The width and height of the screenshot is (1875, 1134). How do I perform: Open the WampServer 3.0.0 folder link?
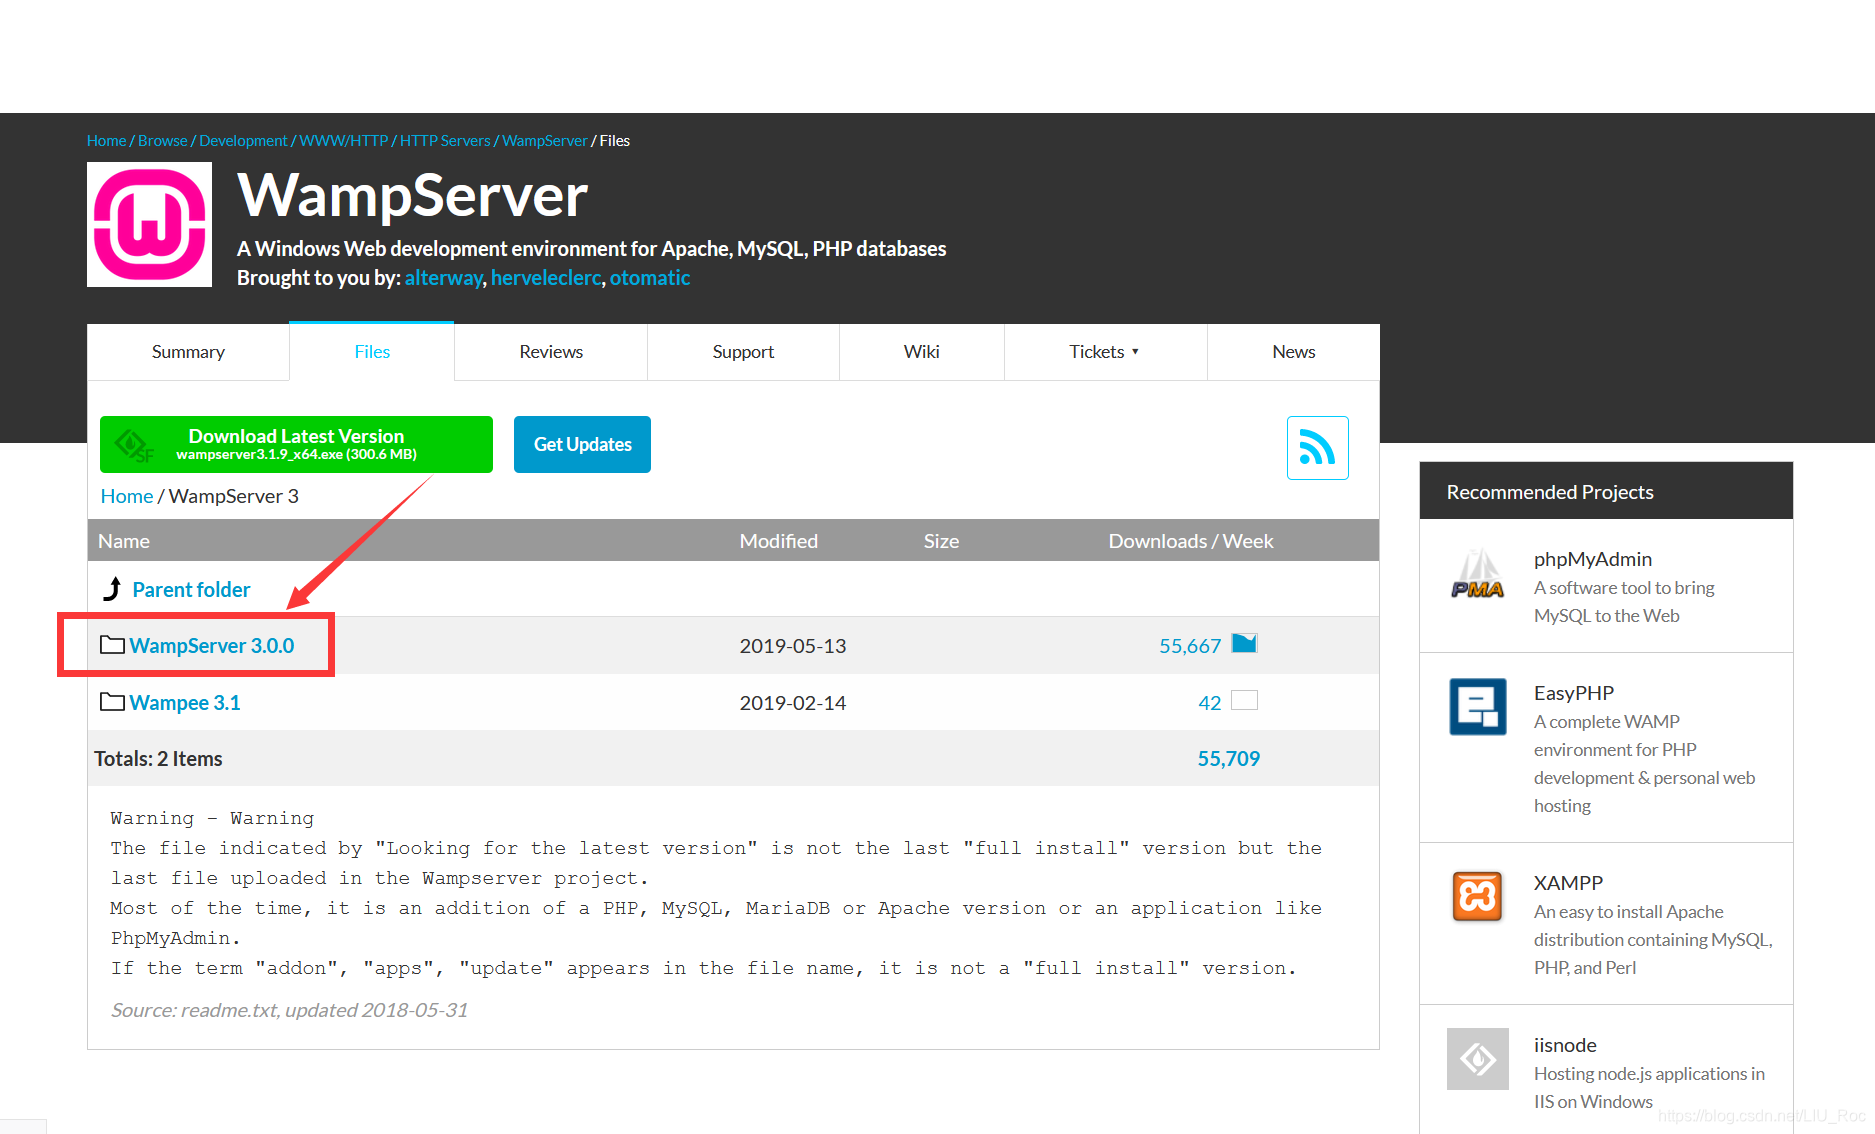tap(212, 646)
